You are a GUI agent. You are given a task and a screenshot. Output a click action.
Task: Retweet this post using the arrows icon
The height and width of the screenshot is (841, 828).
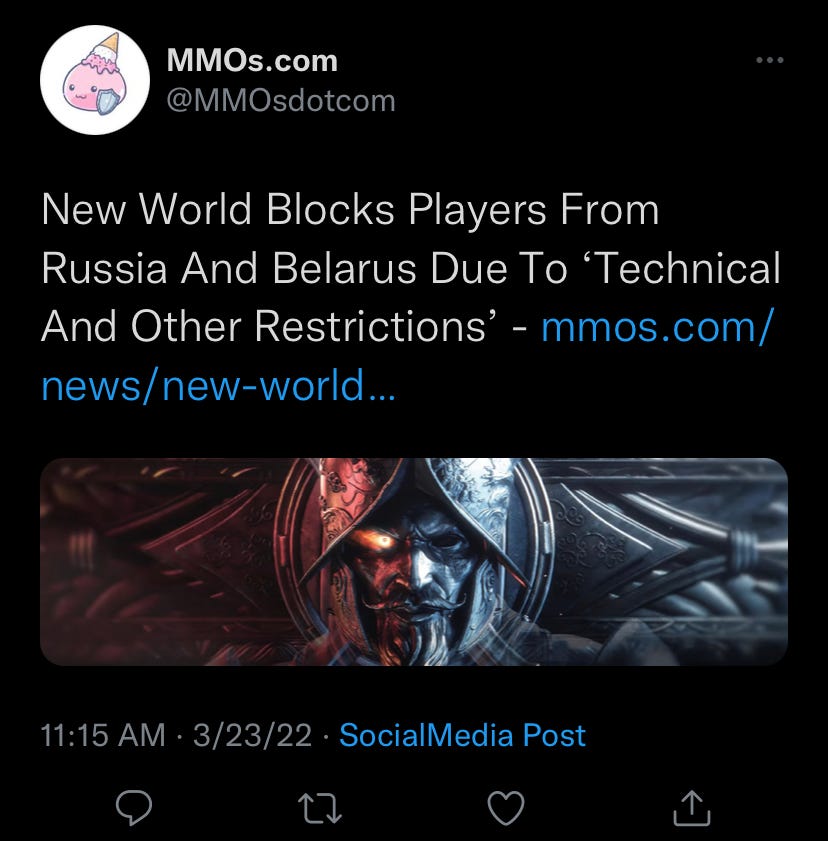tap(320, 809)
